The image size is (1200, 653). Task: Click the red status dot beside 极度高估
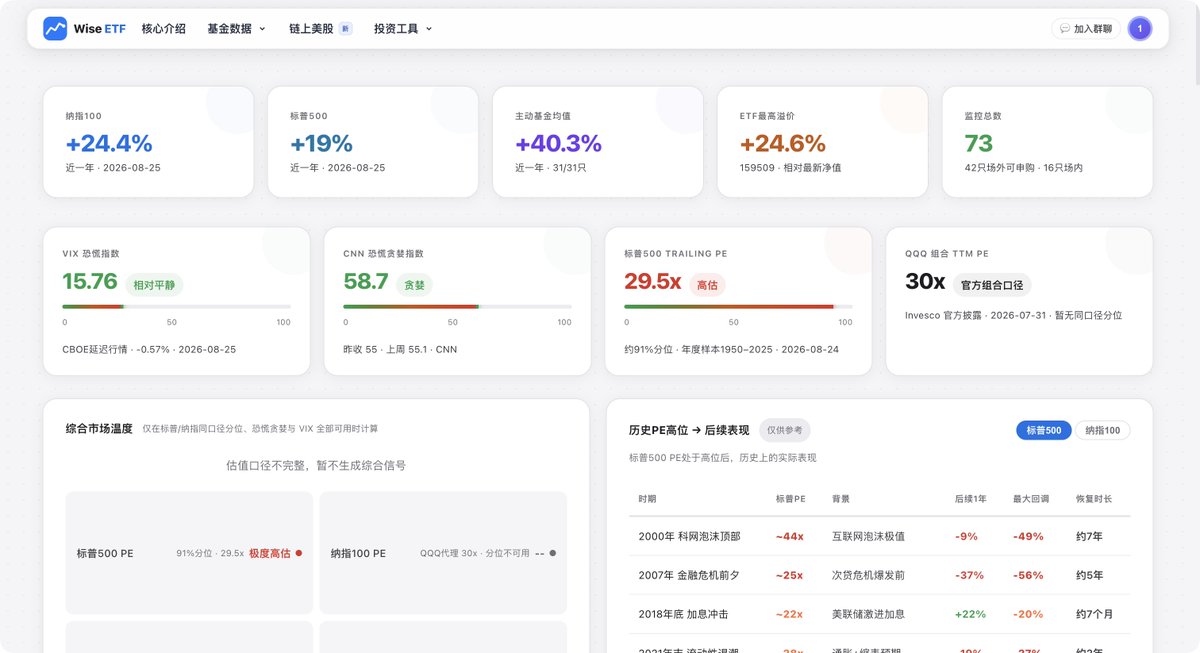(299, 553)
